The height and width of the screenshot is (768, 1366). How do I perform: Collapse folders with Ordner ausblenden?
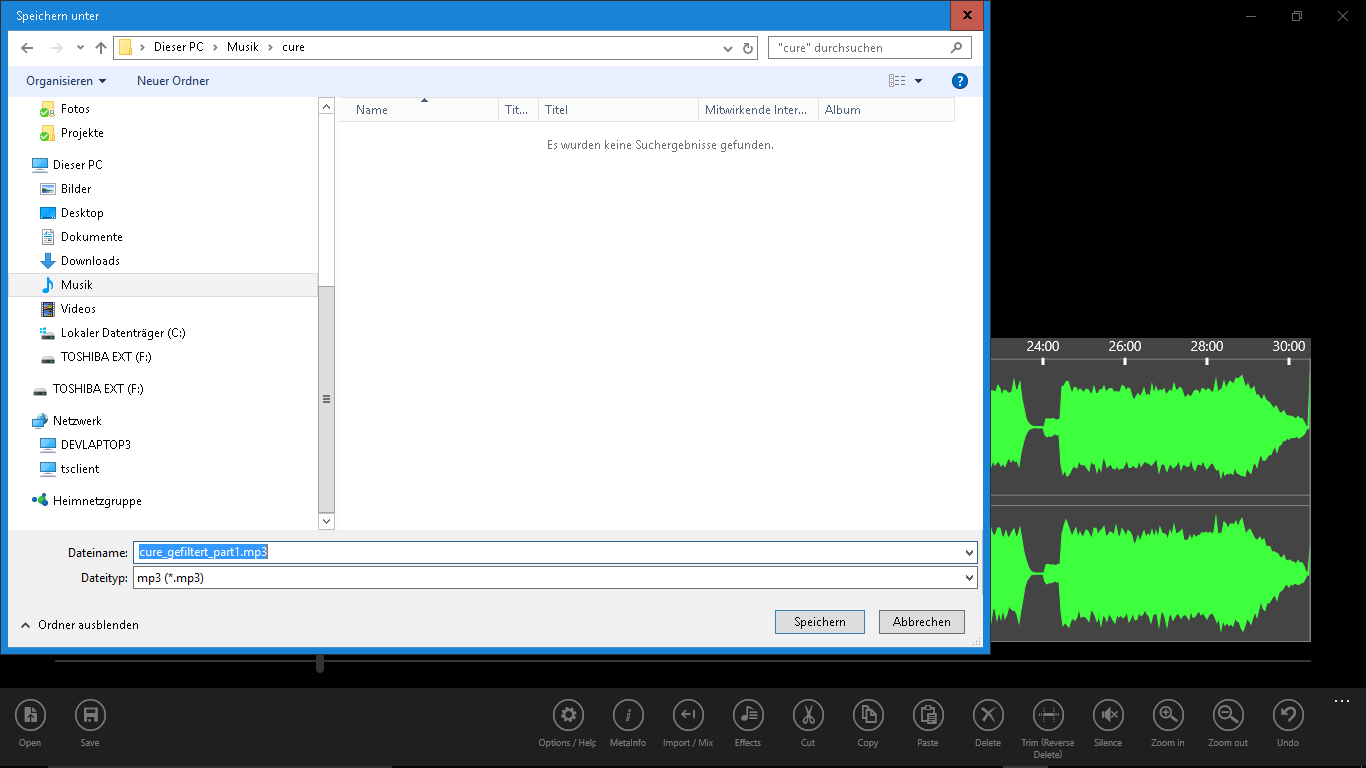click(79, 625)
